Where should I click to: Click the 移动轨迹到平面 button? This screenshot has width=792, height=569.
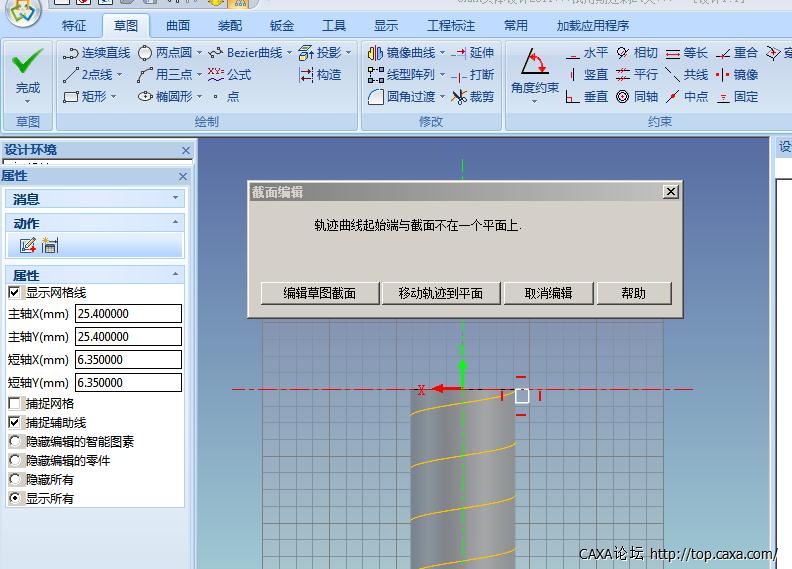coord(440,293)
